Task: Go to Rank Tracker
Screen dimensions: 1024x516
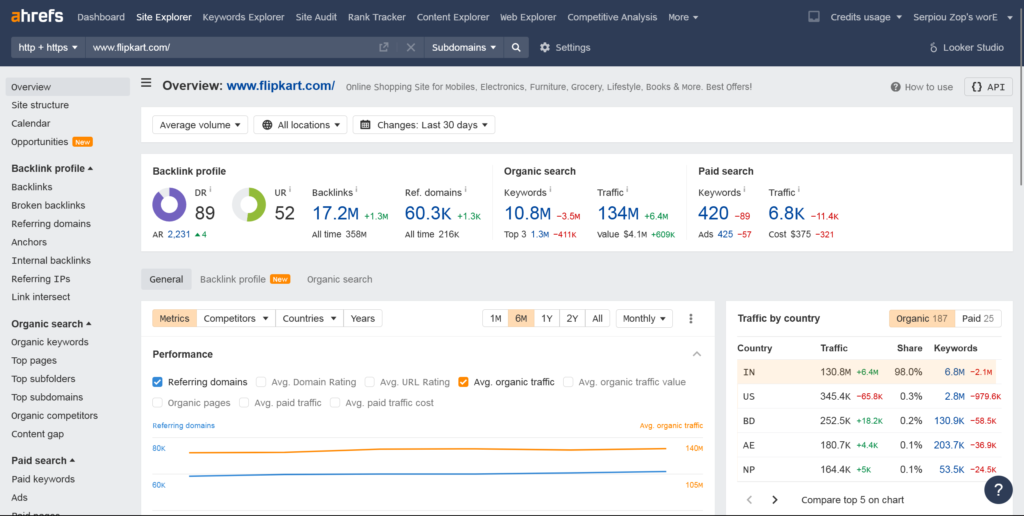Action: [377, 17]
